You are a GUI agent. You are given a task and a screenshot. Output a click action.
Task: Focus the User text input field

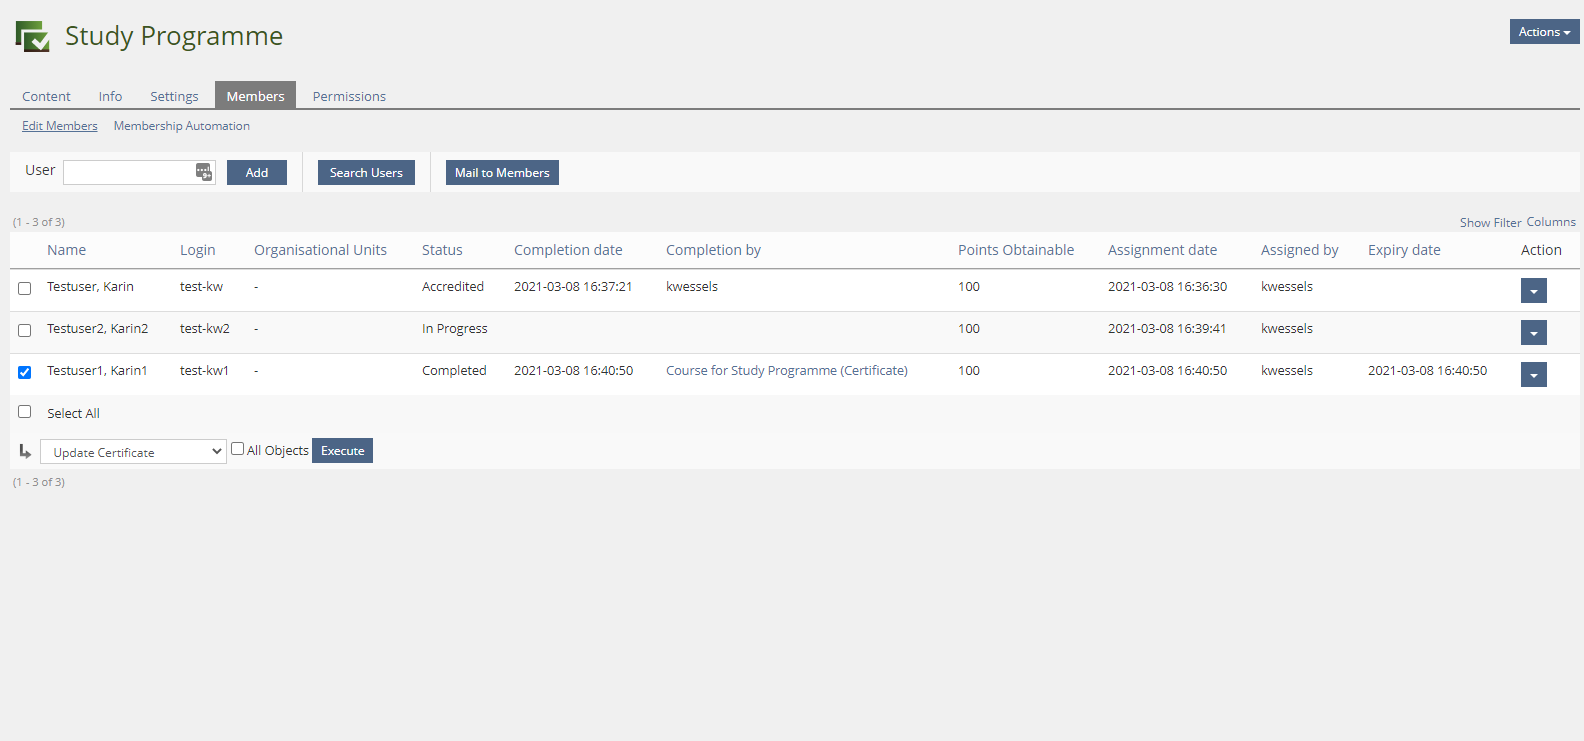pos(128,172)
